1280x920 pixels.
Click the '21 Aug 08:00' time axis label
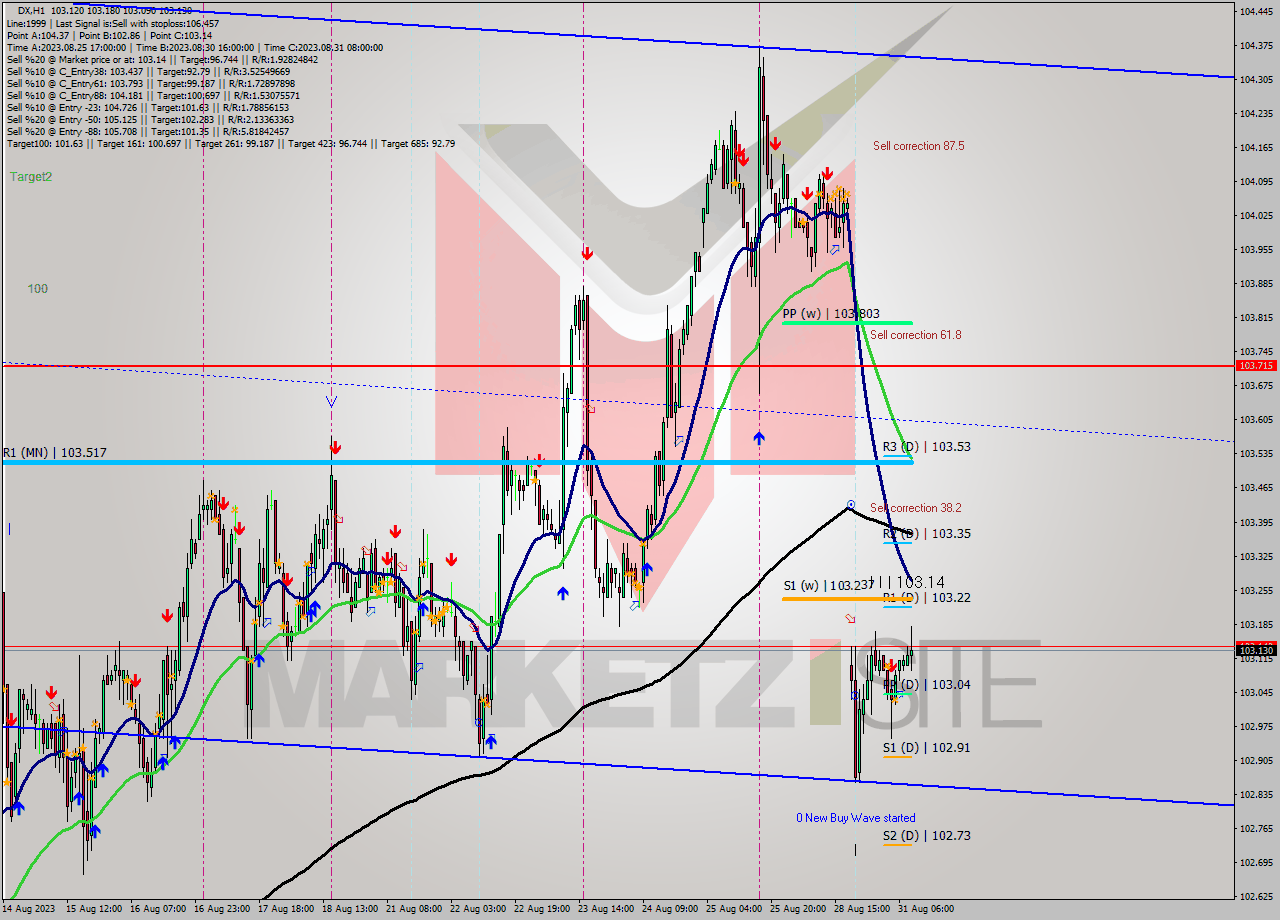(x=414, y=909)
